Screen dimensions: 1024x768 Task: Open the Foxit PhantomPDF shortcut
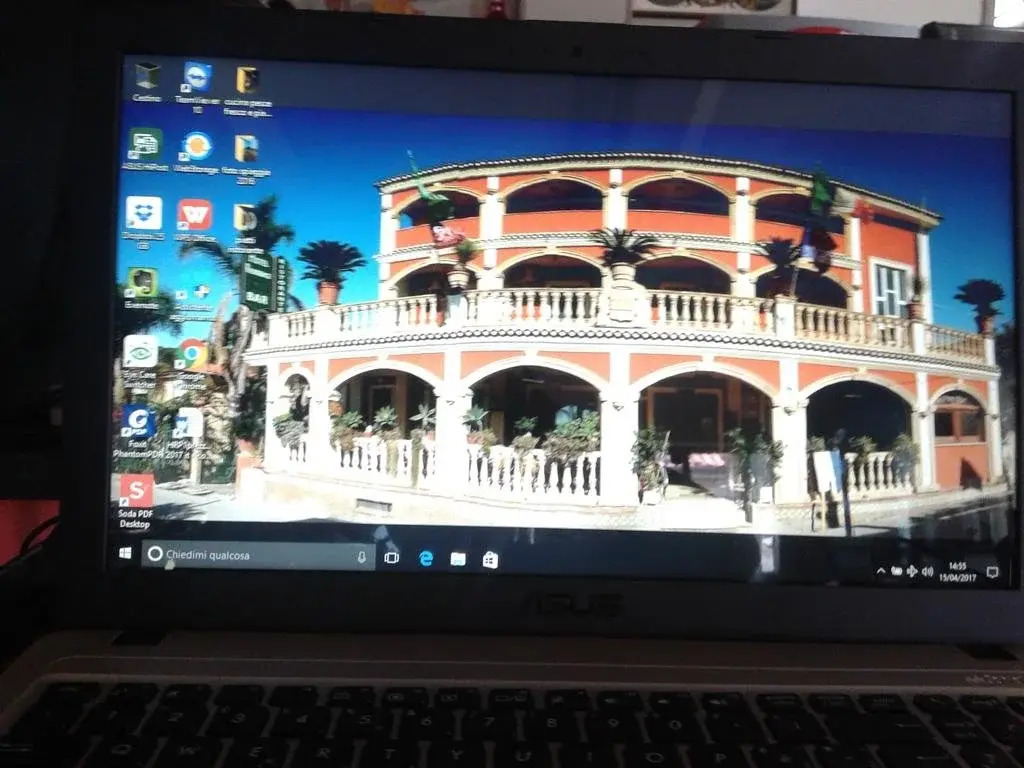138,423
